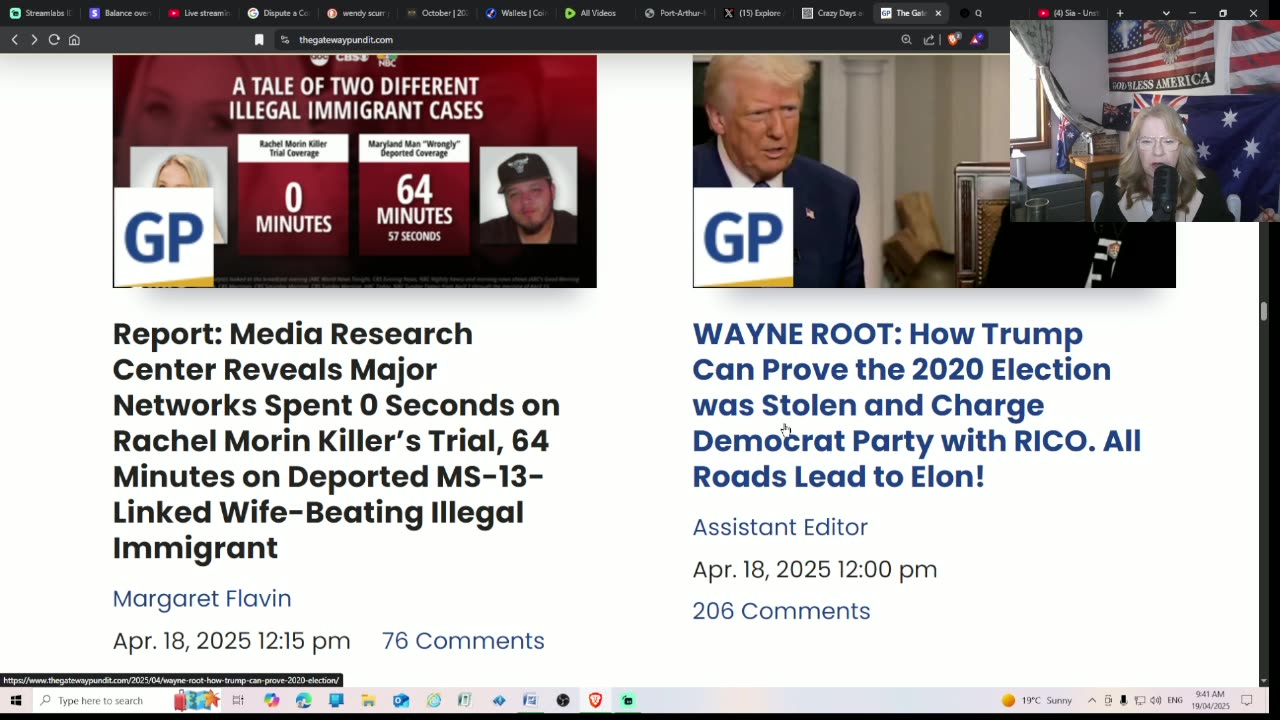Open the microphone tray icon
1280x720 pixels.
(x=1124, y=700)
